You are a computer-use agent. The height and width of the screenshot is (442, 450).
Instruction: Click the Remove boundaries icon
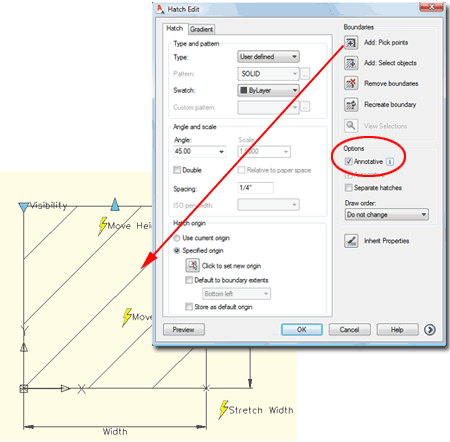tap(351, 83)
